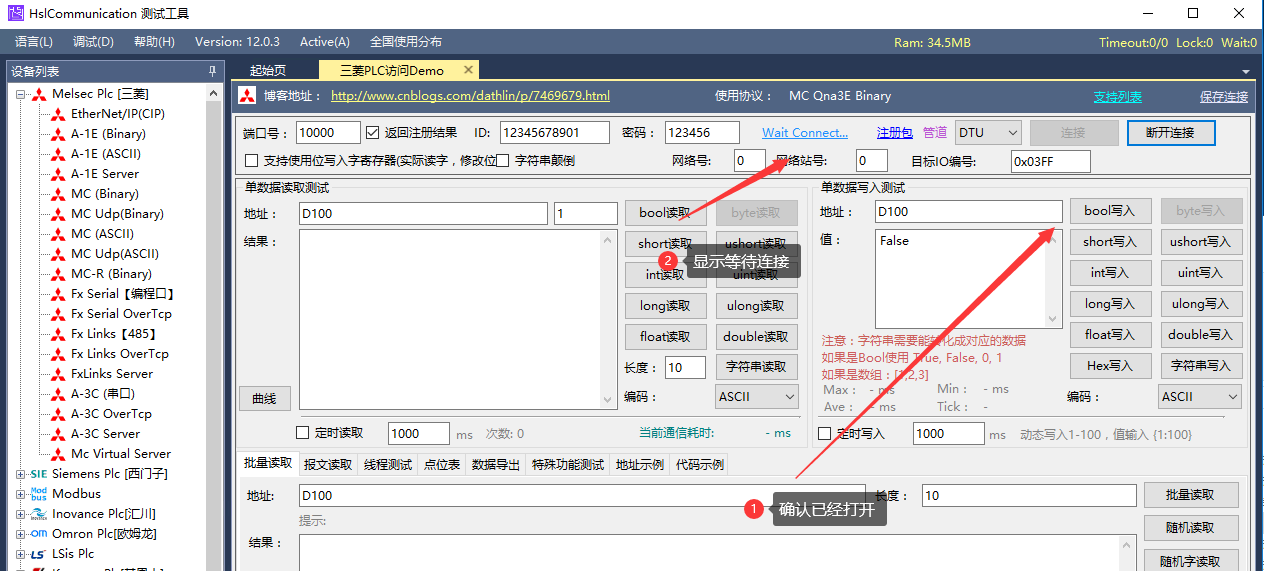Click the 端口号 input field
Viewport: 1264px width, 571px height.
[329, 132]
